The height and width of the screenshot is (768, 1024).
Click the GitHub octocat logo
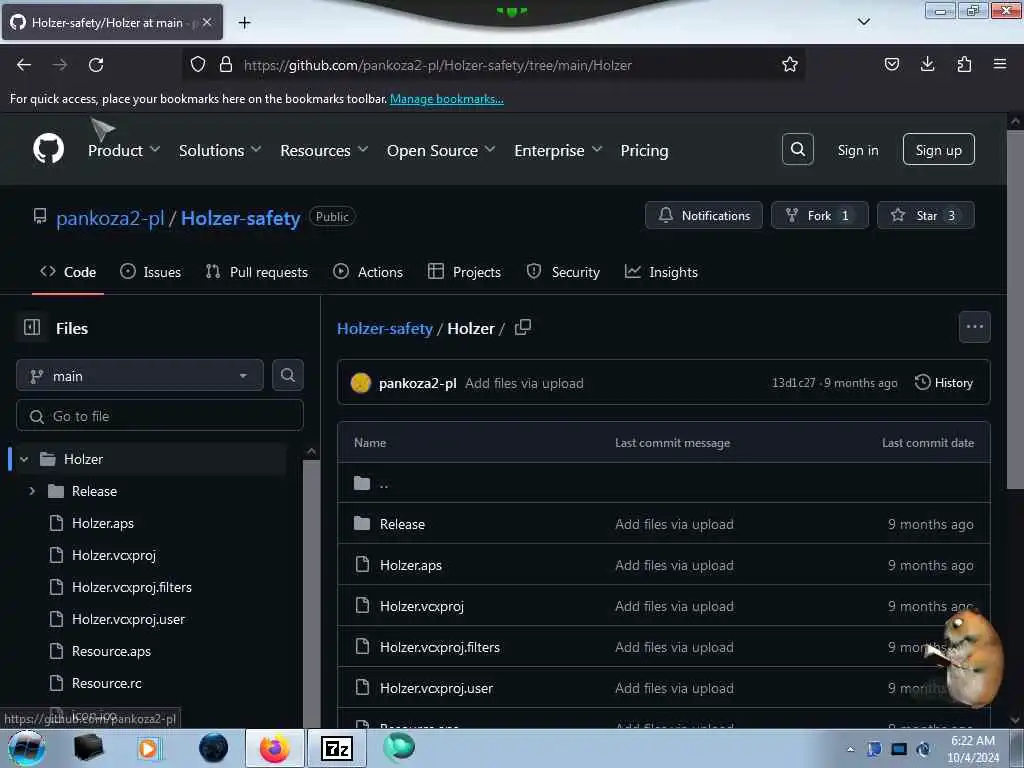click(x=48, y=149)
